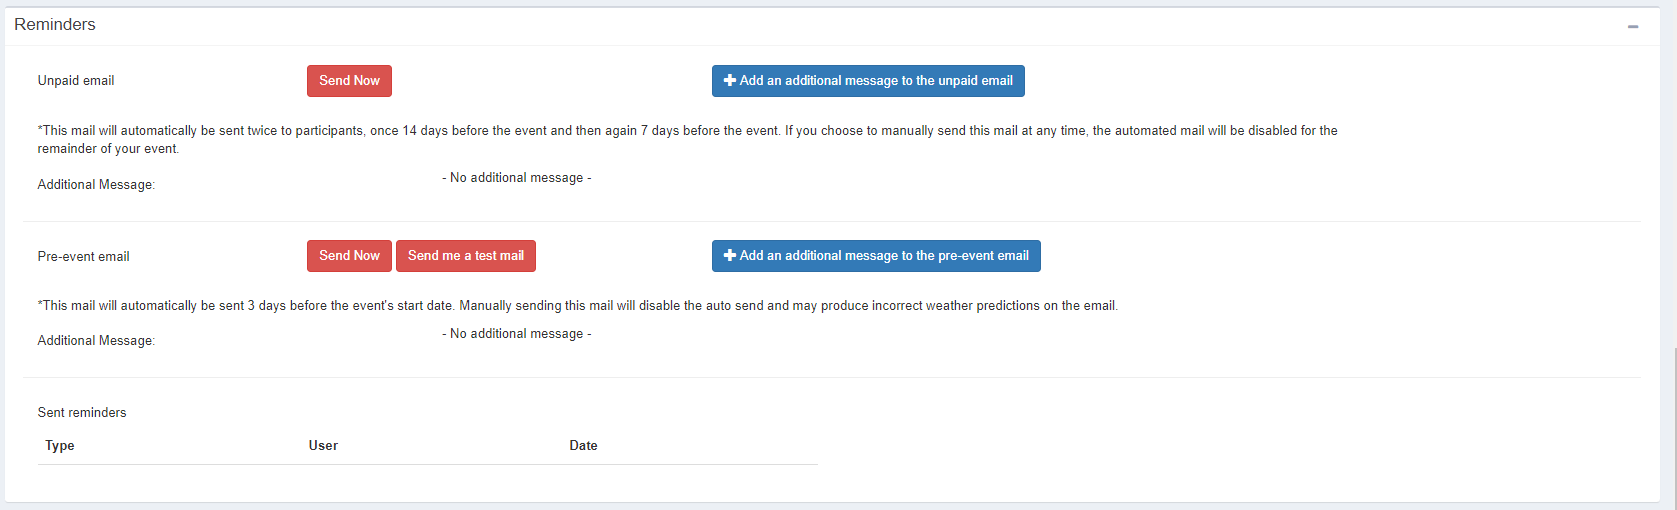Click plus icon on pre-event message button

(x=730, y=256)
